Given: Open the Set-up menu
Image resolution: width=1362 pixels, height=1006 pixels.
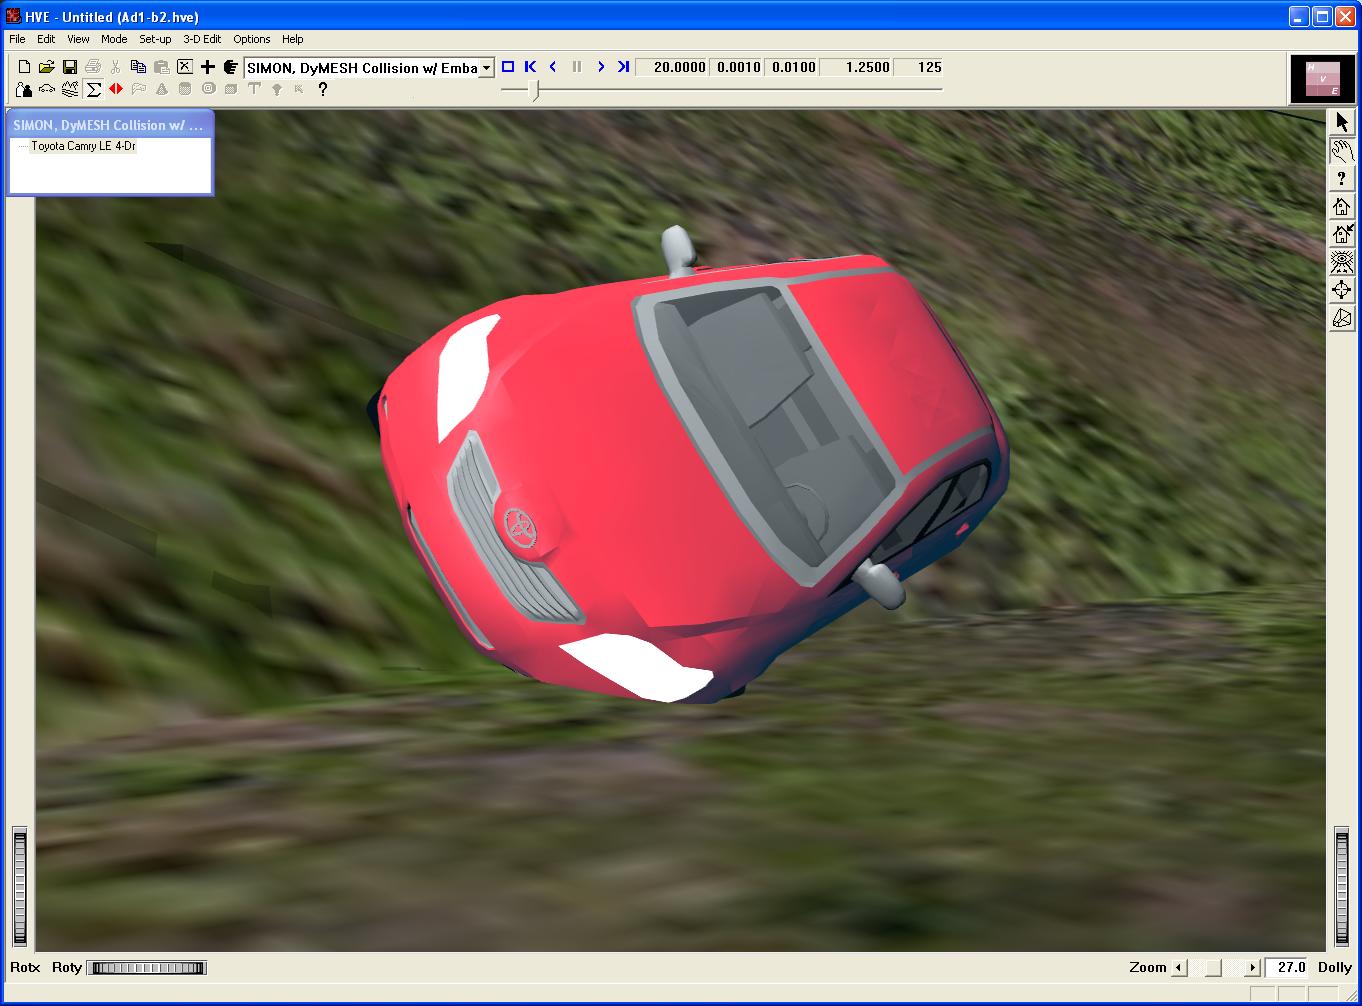Looking at the screenshot, I should [155, 39].
